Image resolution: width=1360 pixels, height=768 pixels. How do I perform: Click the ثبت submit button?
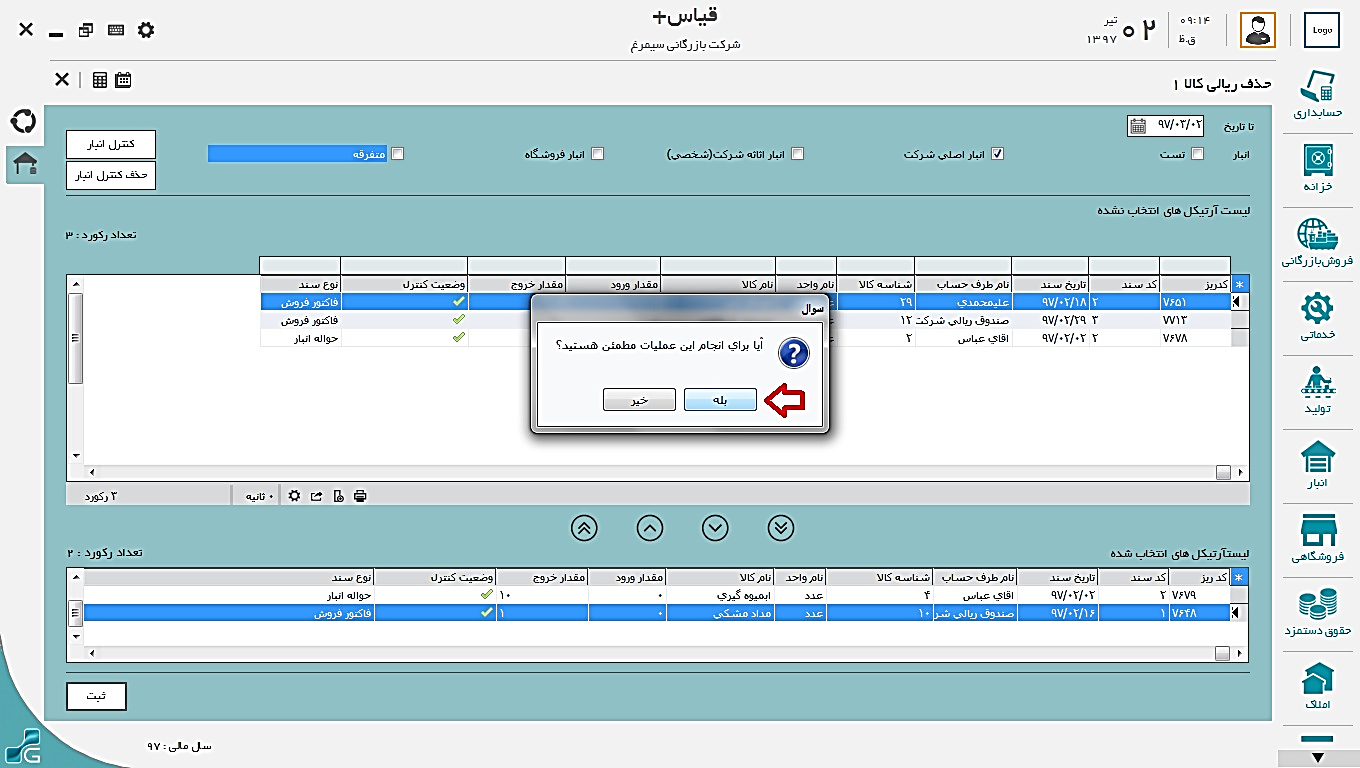[x=97, y=695]
